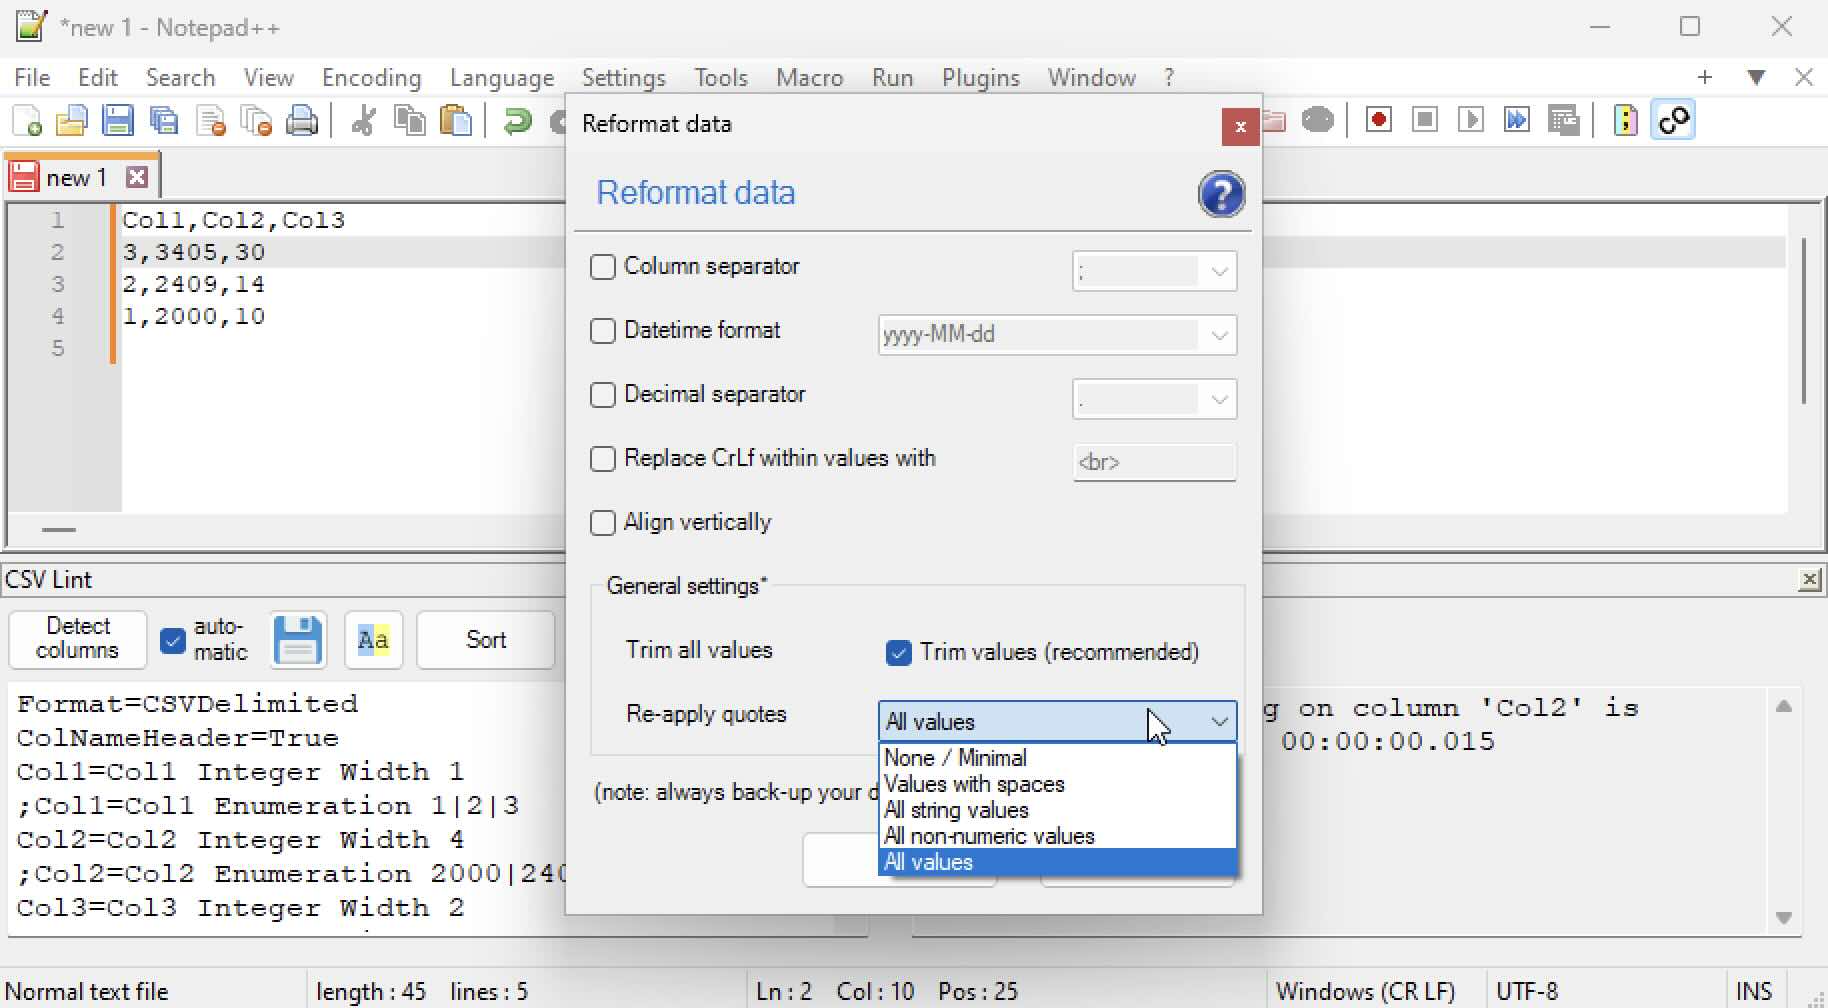The height and width of the screenshot is (1008, 1828).
Task: Enable the Column separator checkbox
Action: 603,267
